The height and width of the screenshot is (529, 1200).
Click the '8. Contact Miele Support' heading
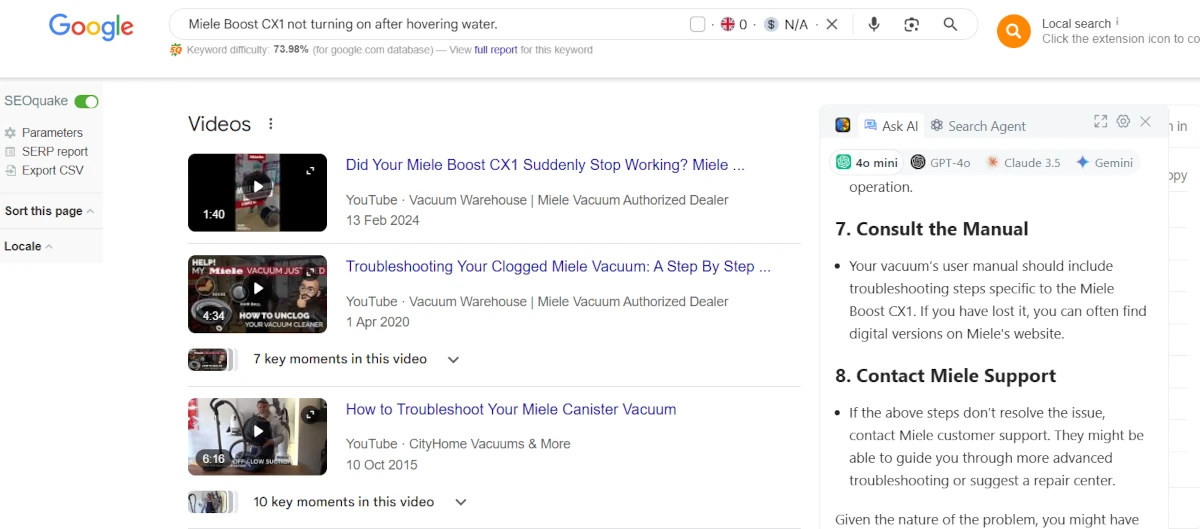[x=946, y=376]
